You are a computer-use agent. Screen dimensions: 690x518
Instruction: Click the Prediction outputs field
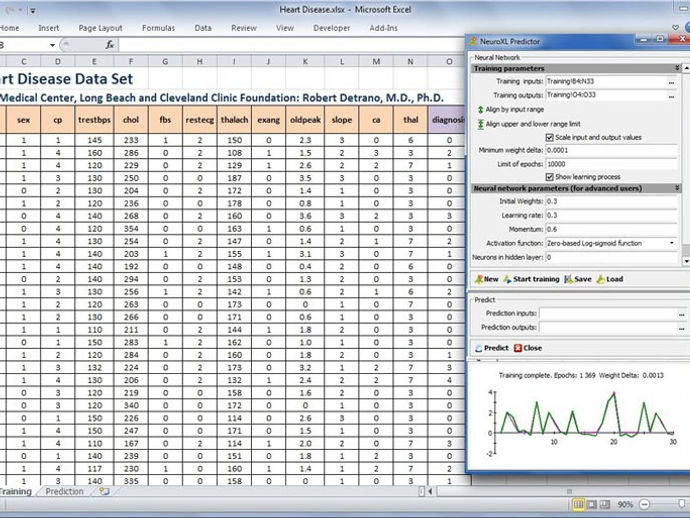[608, 328]
